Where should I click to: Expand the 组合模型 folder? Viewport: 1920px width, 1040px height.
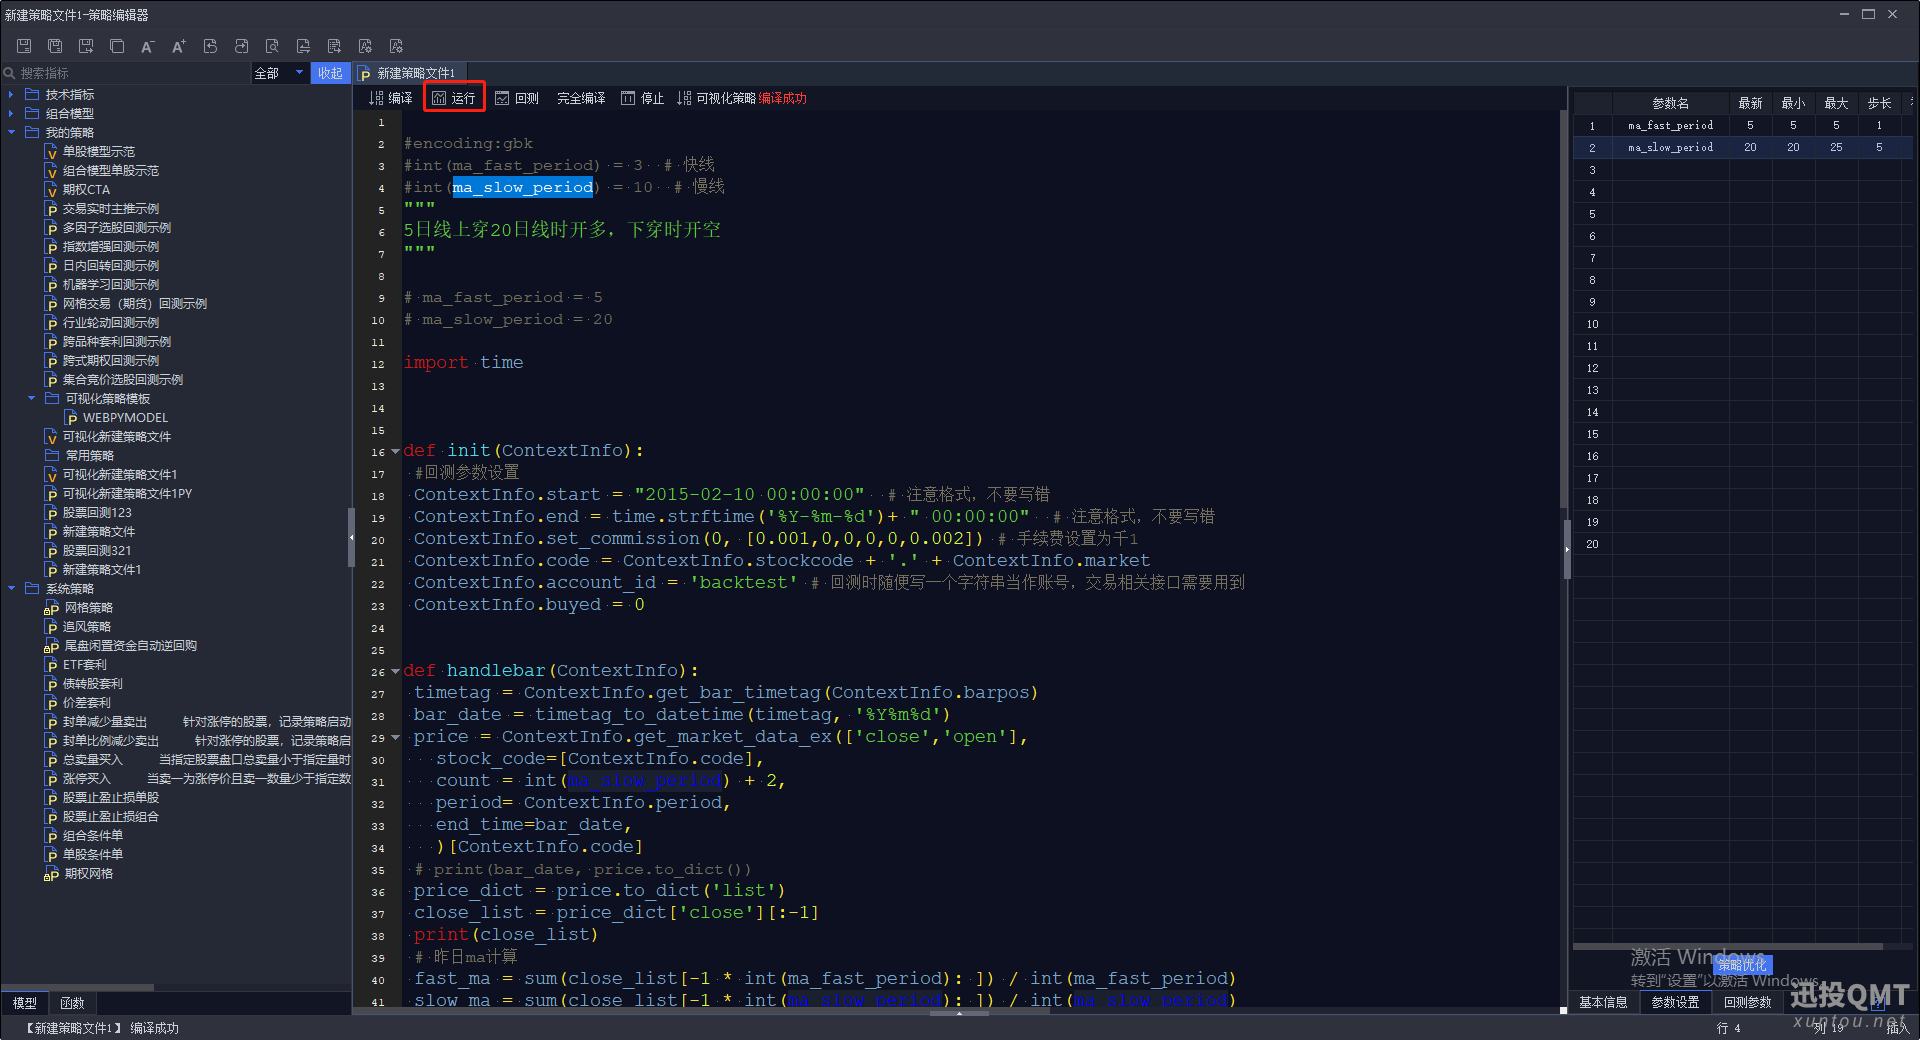pyautogui.click(x=11, y=114)
